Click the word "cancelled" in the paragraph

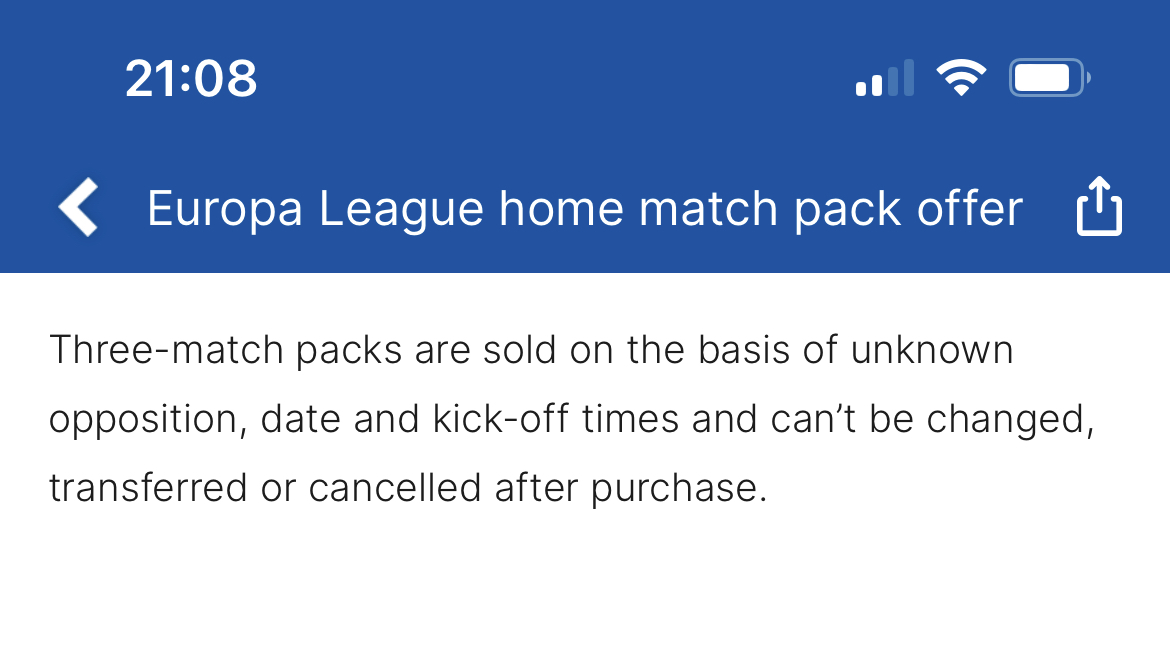(395, 488)
